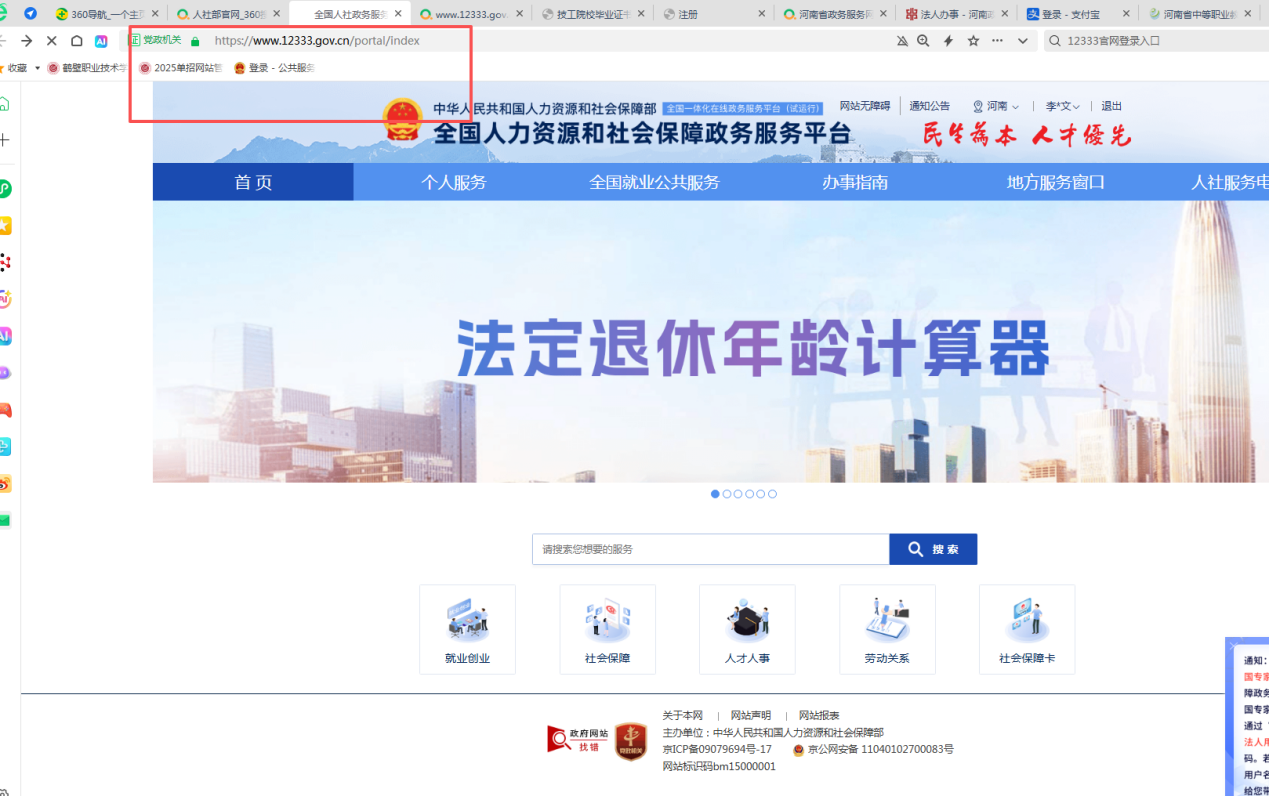Open the 办事指南 navigation menu
Image resolution: width=1269 pixels, height=796 pixels.
coord(855,182)
